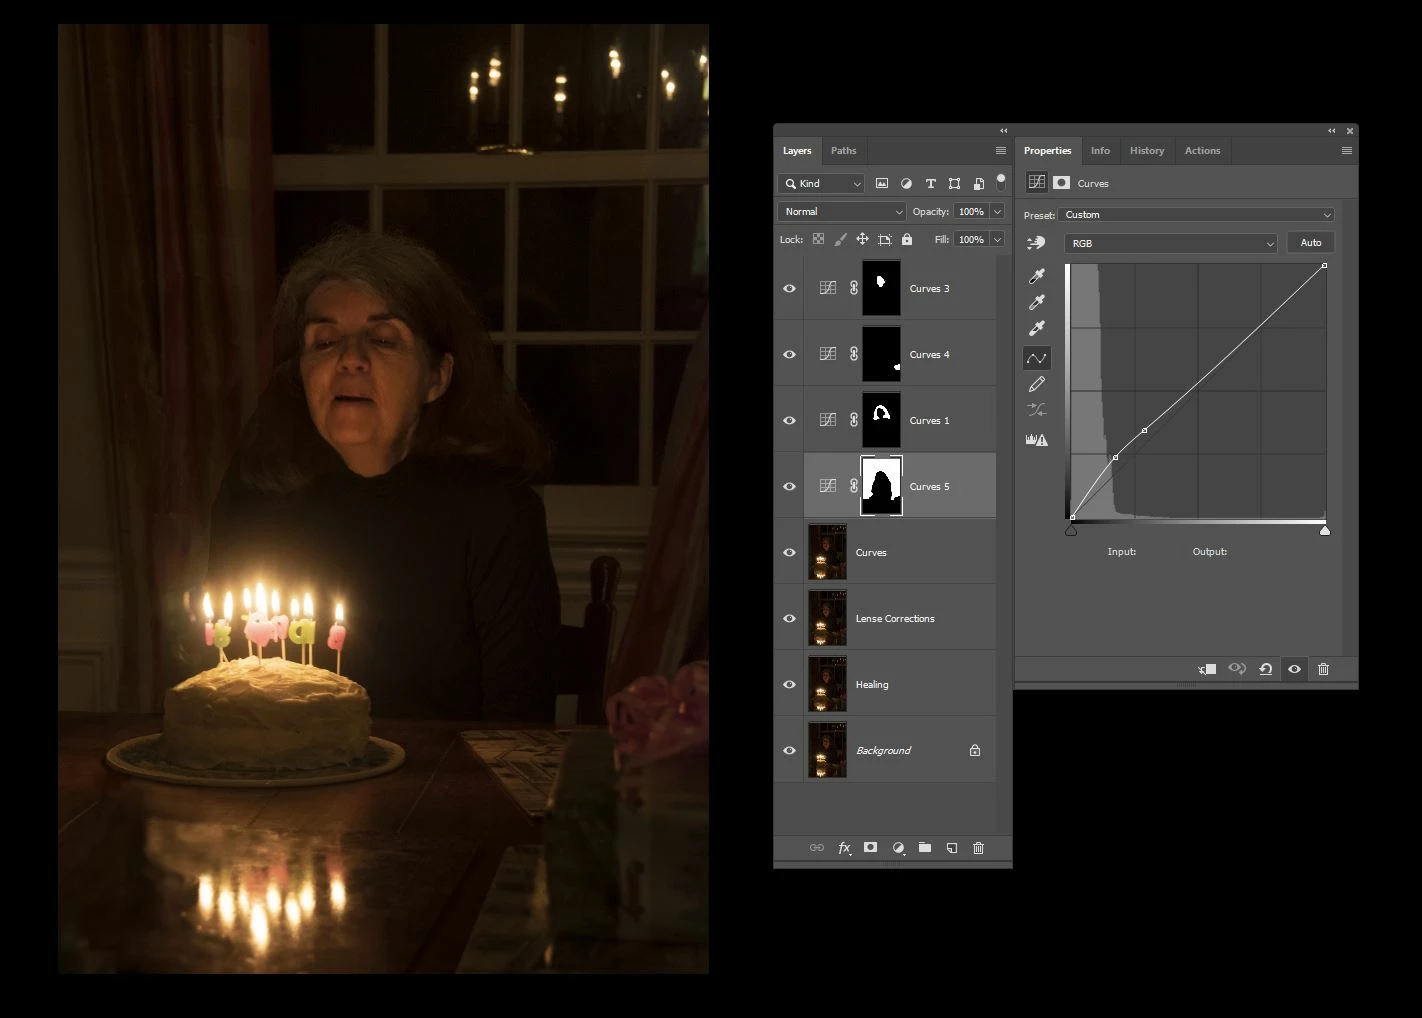Filter layers by shape layer icon
Viewport: 1422px width, 1018px height.
point(954,183)
